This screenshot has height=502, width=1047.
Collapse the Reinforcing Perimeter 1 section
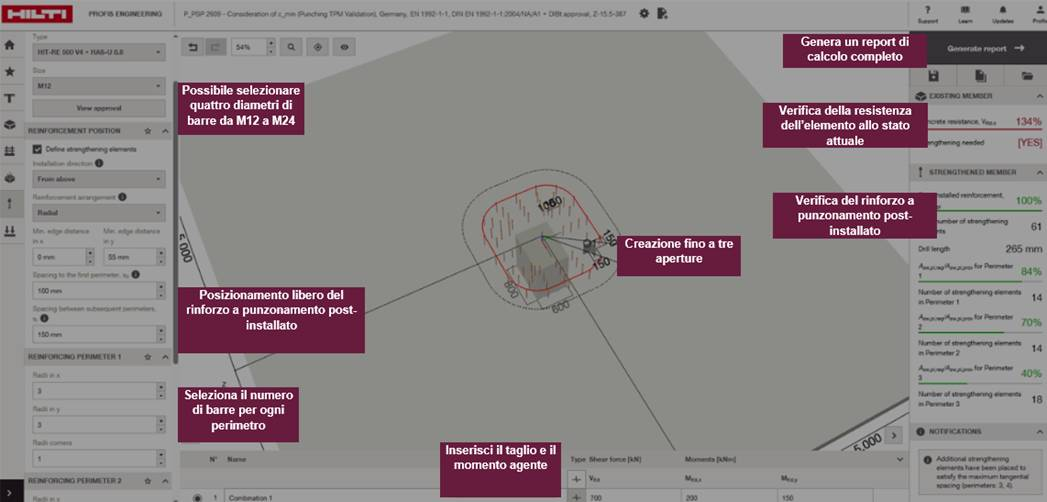[x=165, y=357]
